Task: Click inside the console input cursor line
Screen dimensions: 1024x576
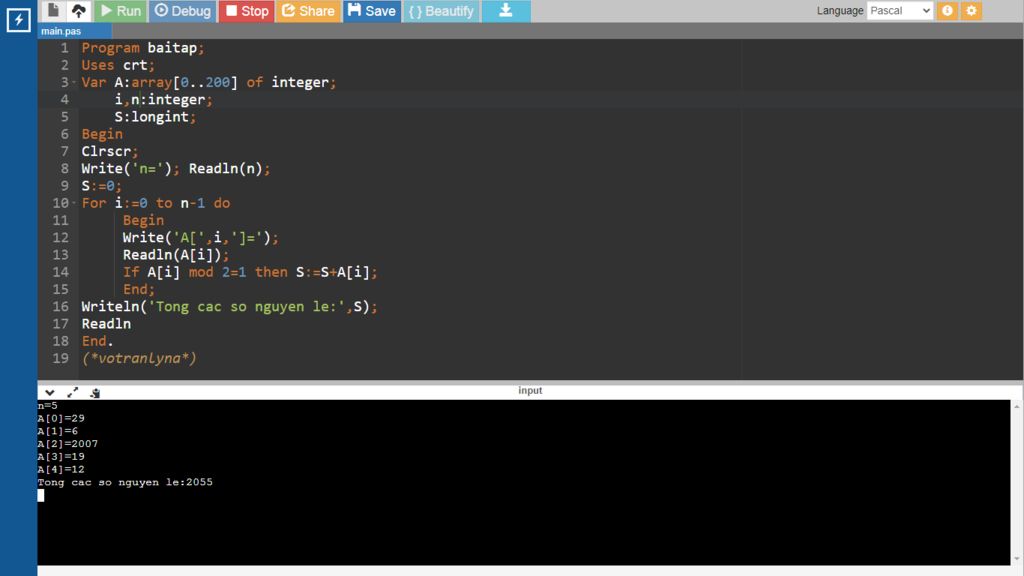Action: point(41,495)
